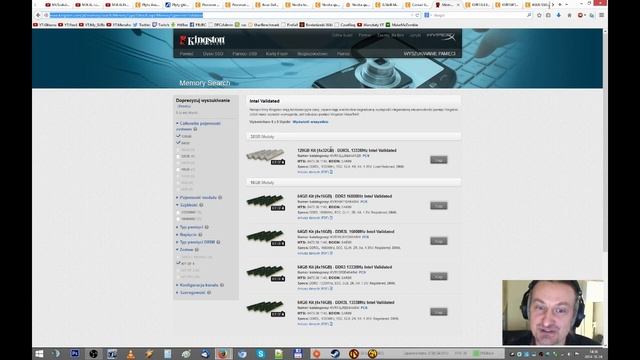Click info icon beside Szybkość

[201, 205]
